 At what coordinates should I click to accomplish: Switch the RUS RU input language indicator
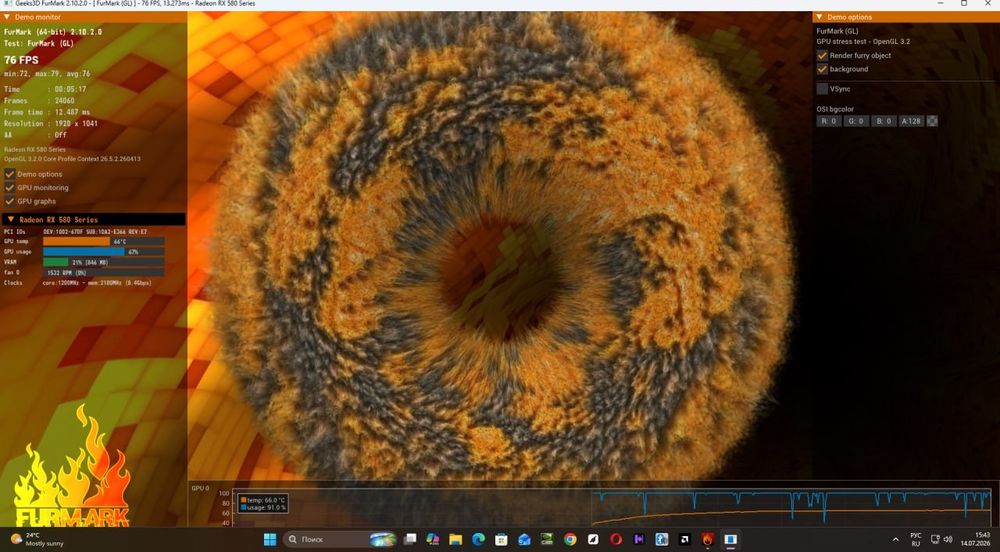[916, 539]
